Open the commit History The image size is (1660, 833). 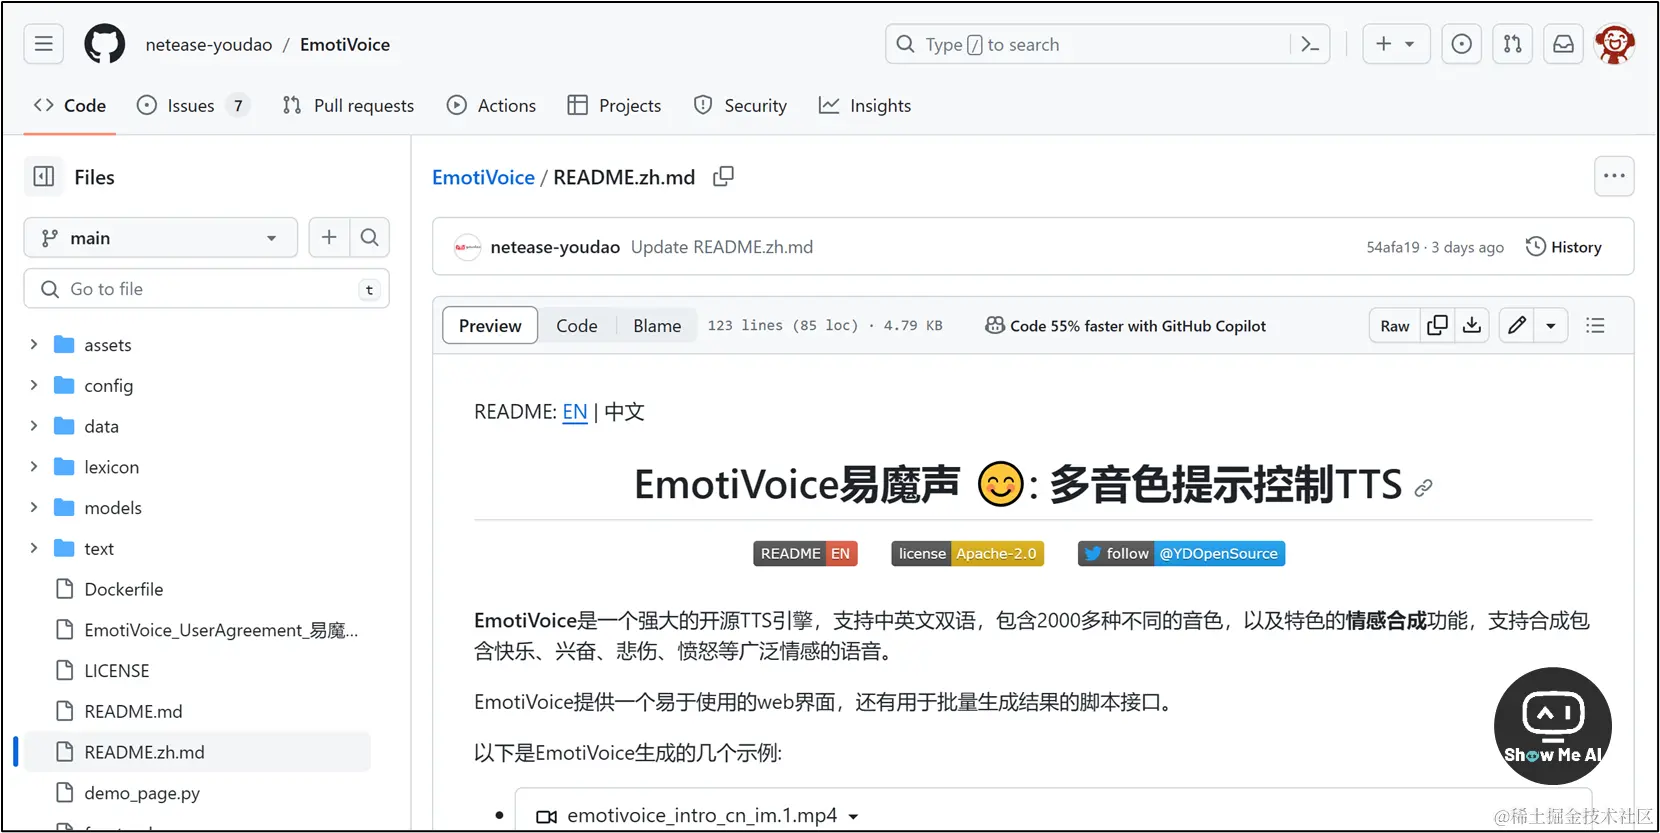(x=1564, y=247)
